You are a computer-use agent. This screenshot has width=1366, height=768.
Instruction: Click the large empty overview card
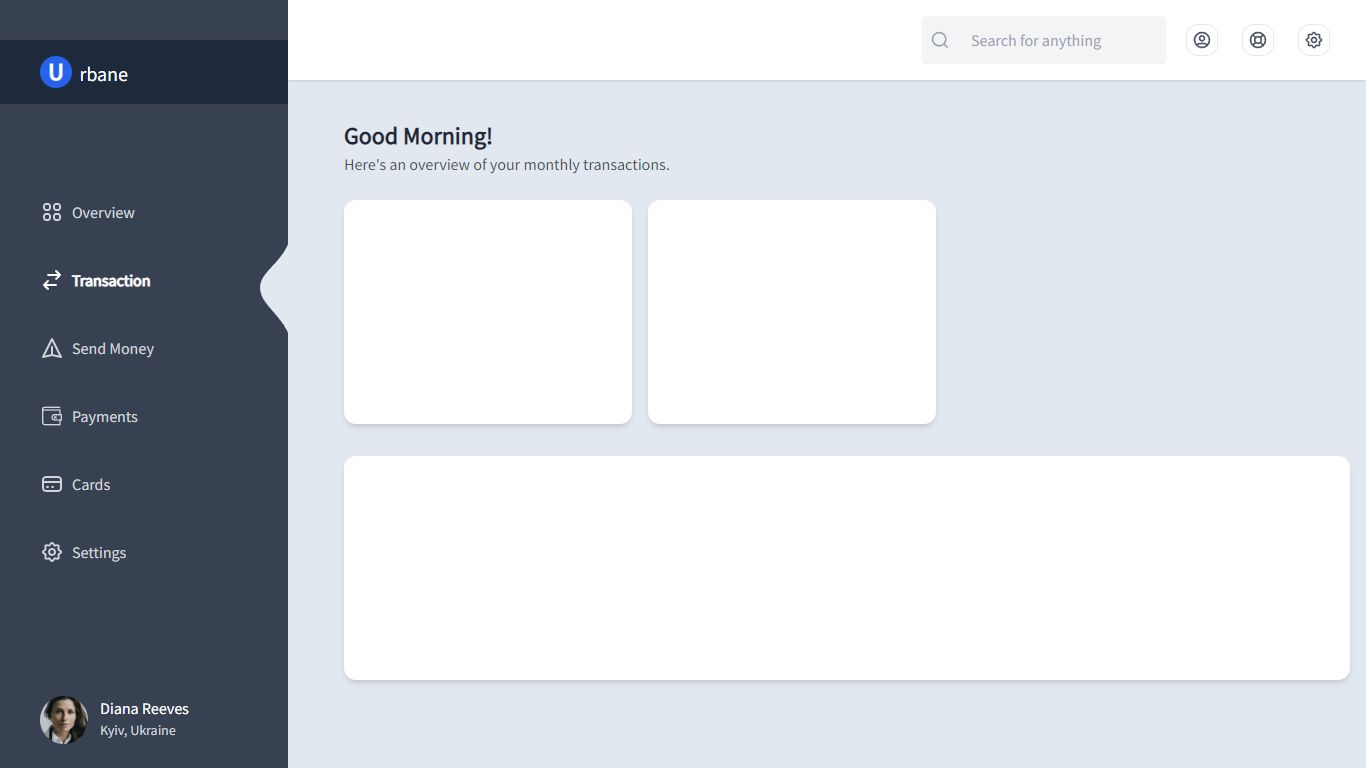point(846,567)
